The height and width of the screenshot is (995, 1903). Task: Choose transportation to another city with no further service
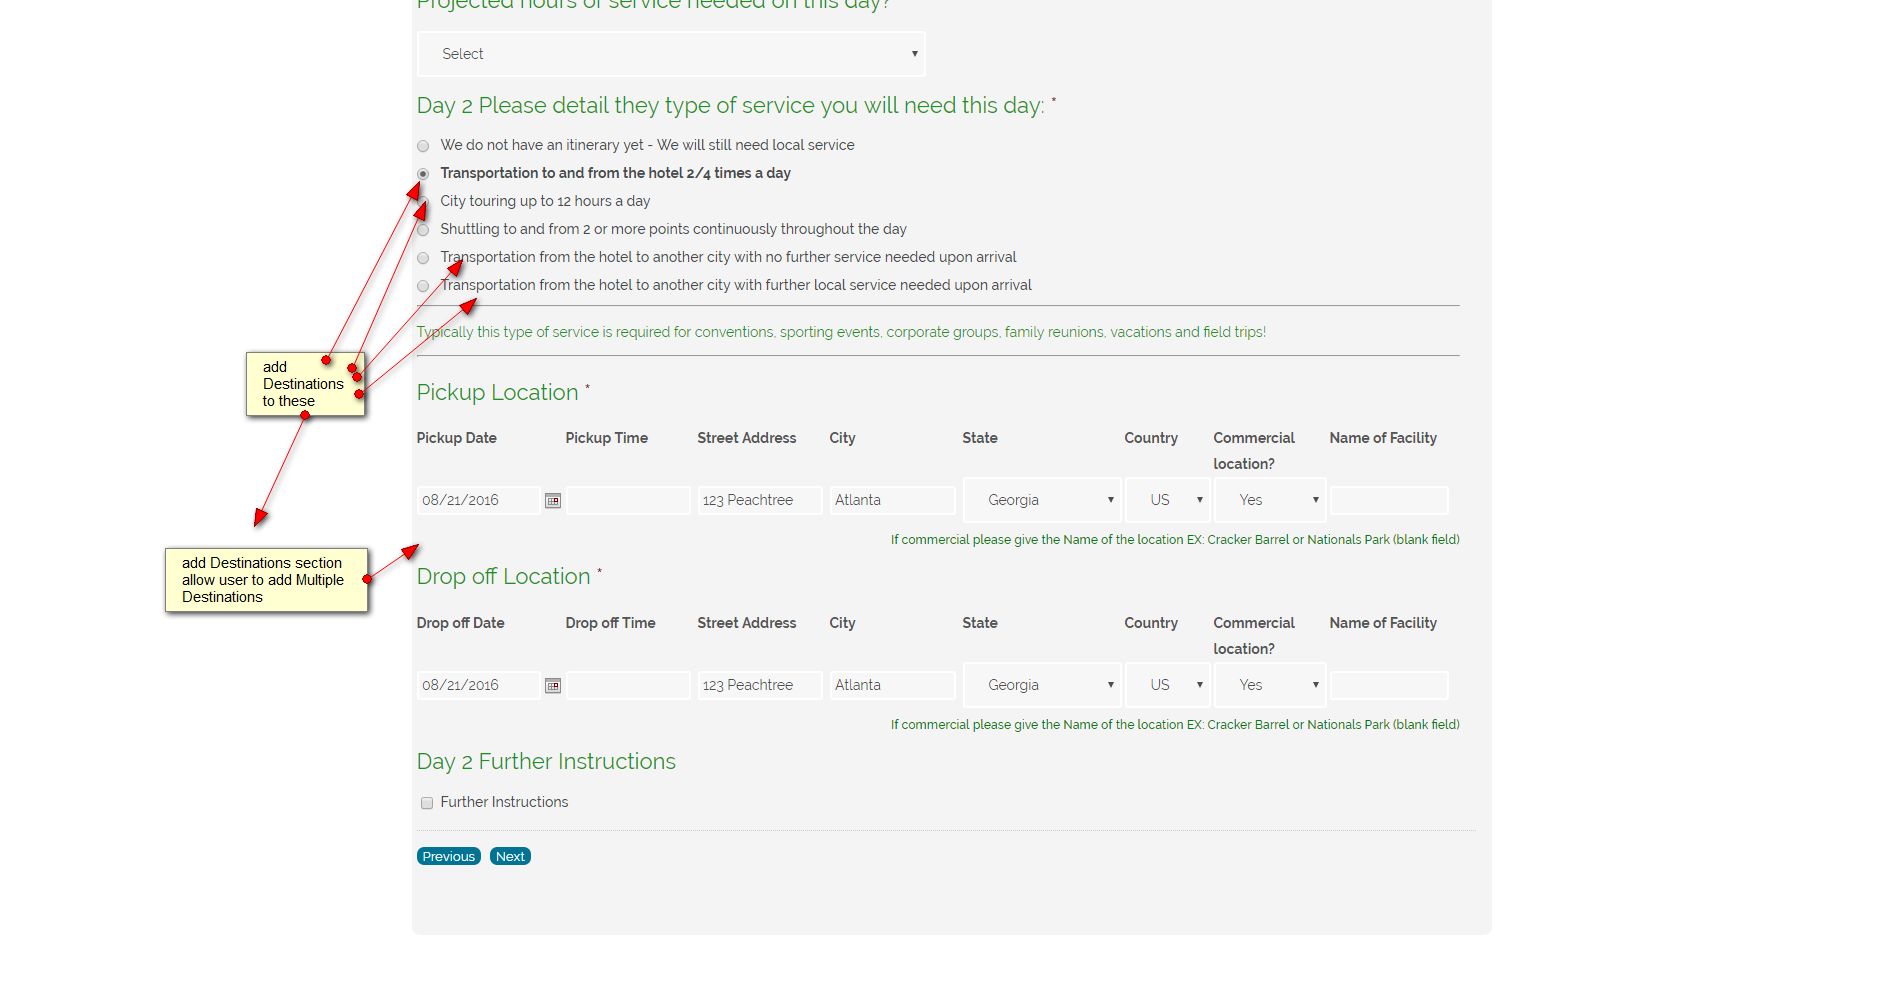pos(423,258)
